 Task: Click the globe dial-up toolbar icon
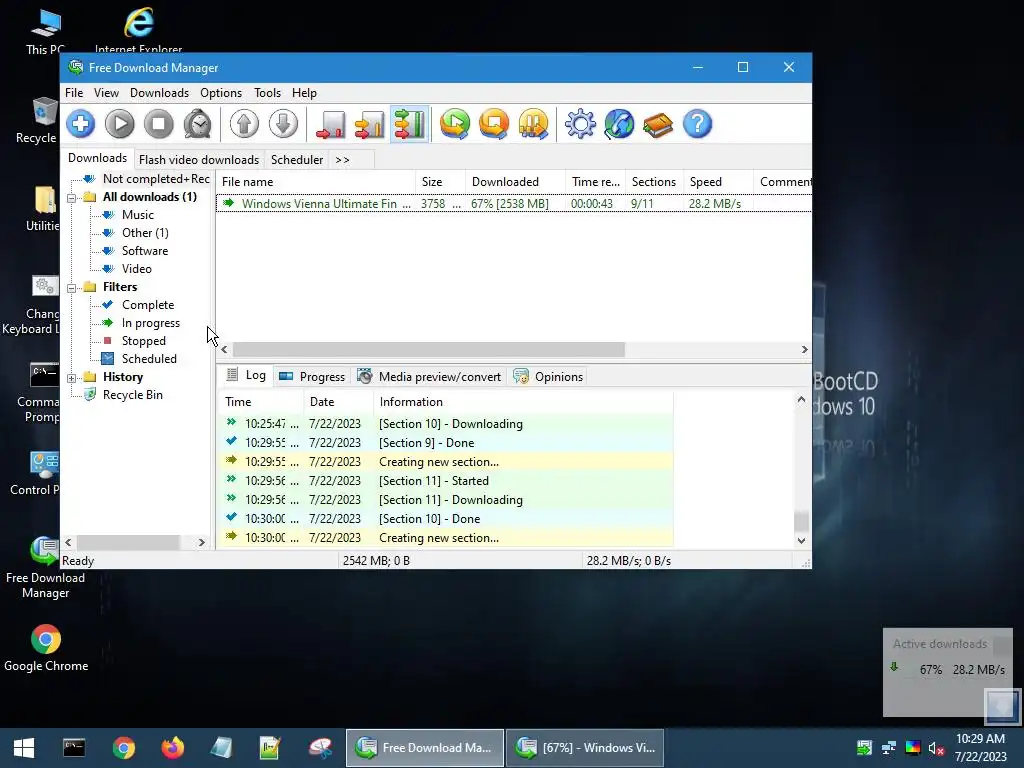point(619,124)
